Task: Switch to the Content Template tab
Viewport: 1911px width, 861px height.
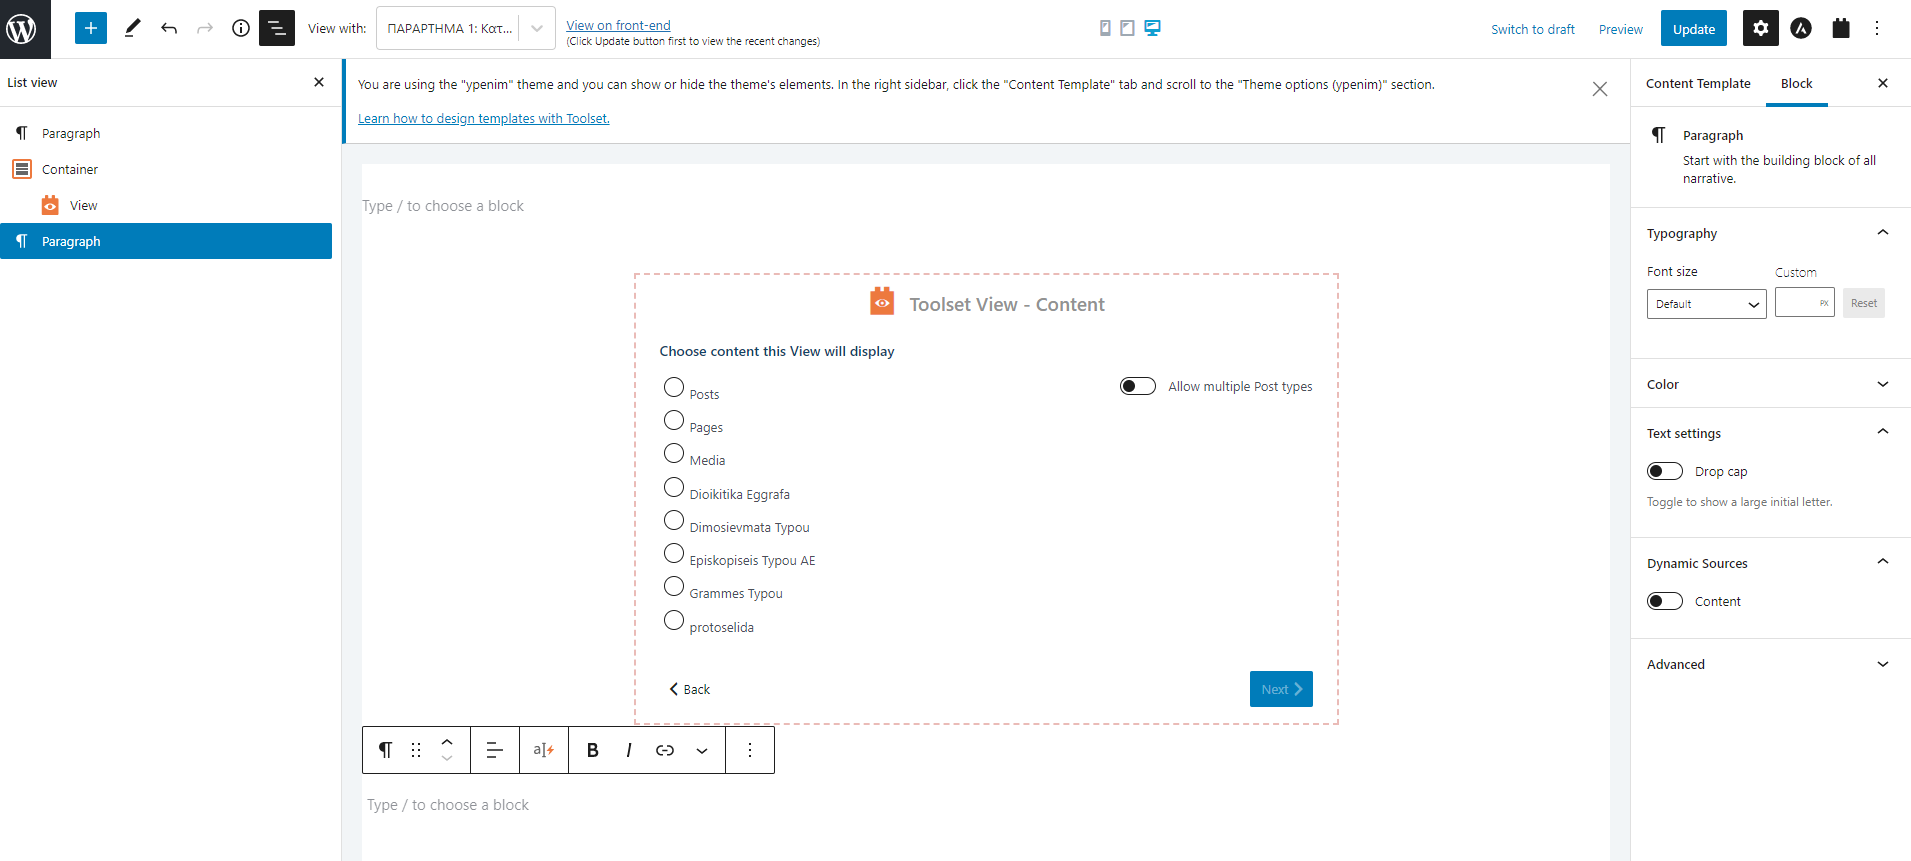Action: coord(1698,84)
